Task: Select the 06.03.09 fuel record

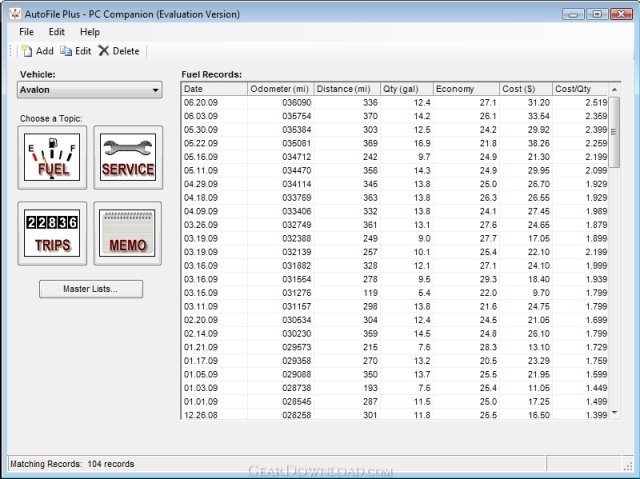Action: [x=395, y=116]
